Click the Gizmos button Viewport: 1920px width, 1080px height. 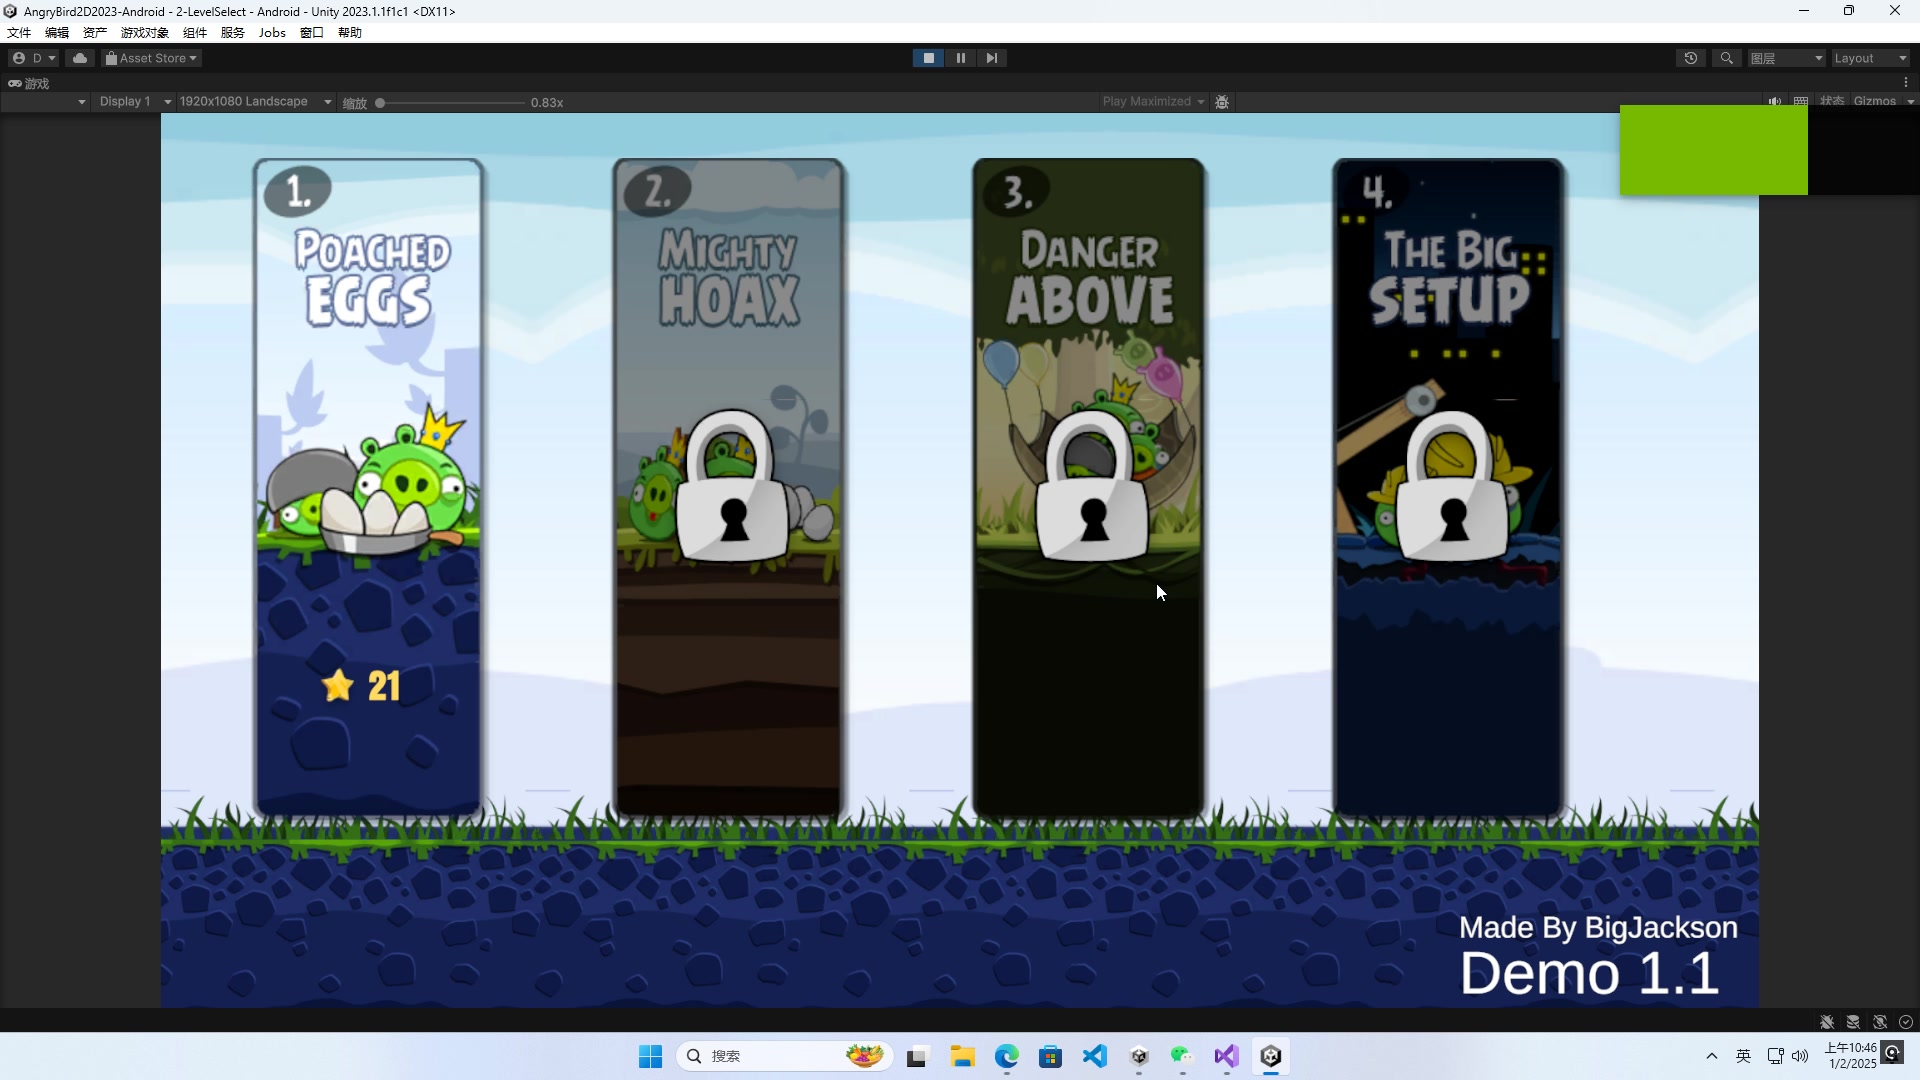(1874, 101)
